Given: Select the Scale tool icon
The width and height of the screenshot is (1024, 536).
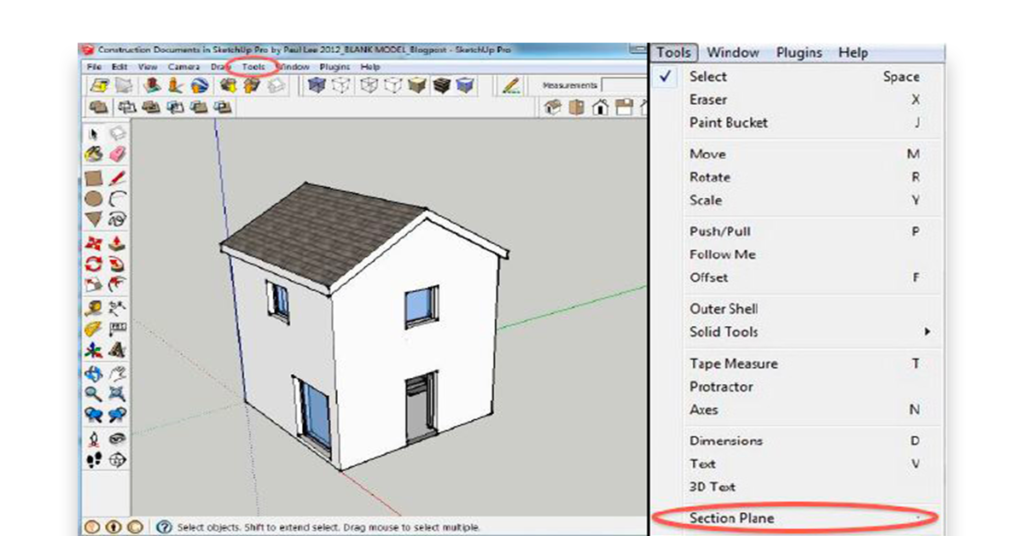Looking at the screenshot, I should coord(93,285).
